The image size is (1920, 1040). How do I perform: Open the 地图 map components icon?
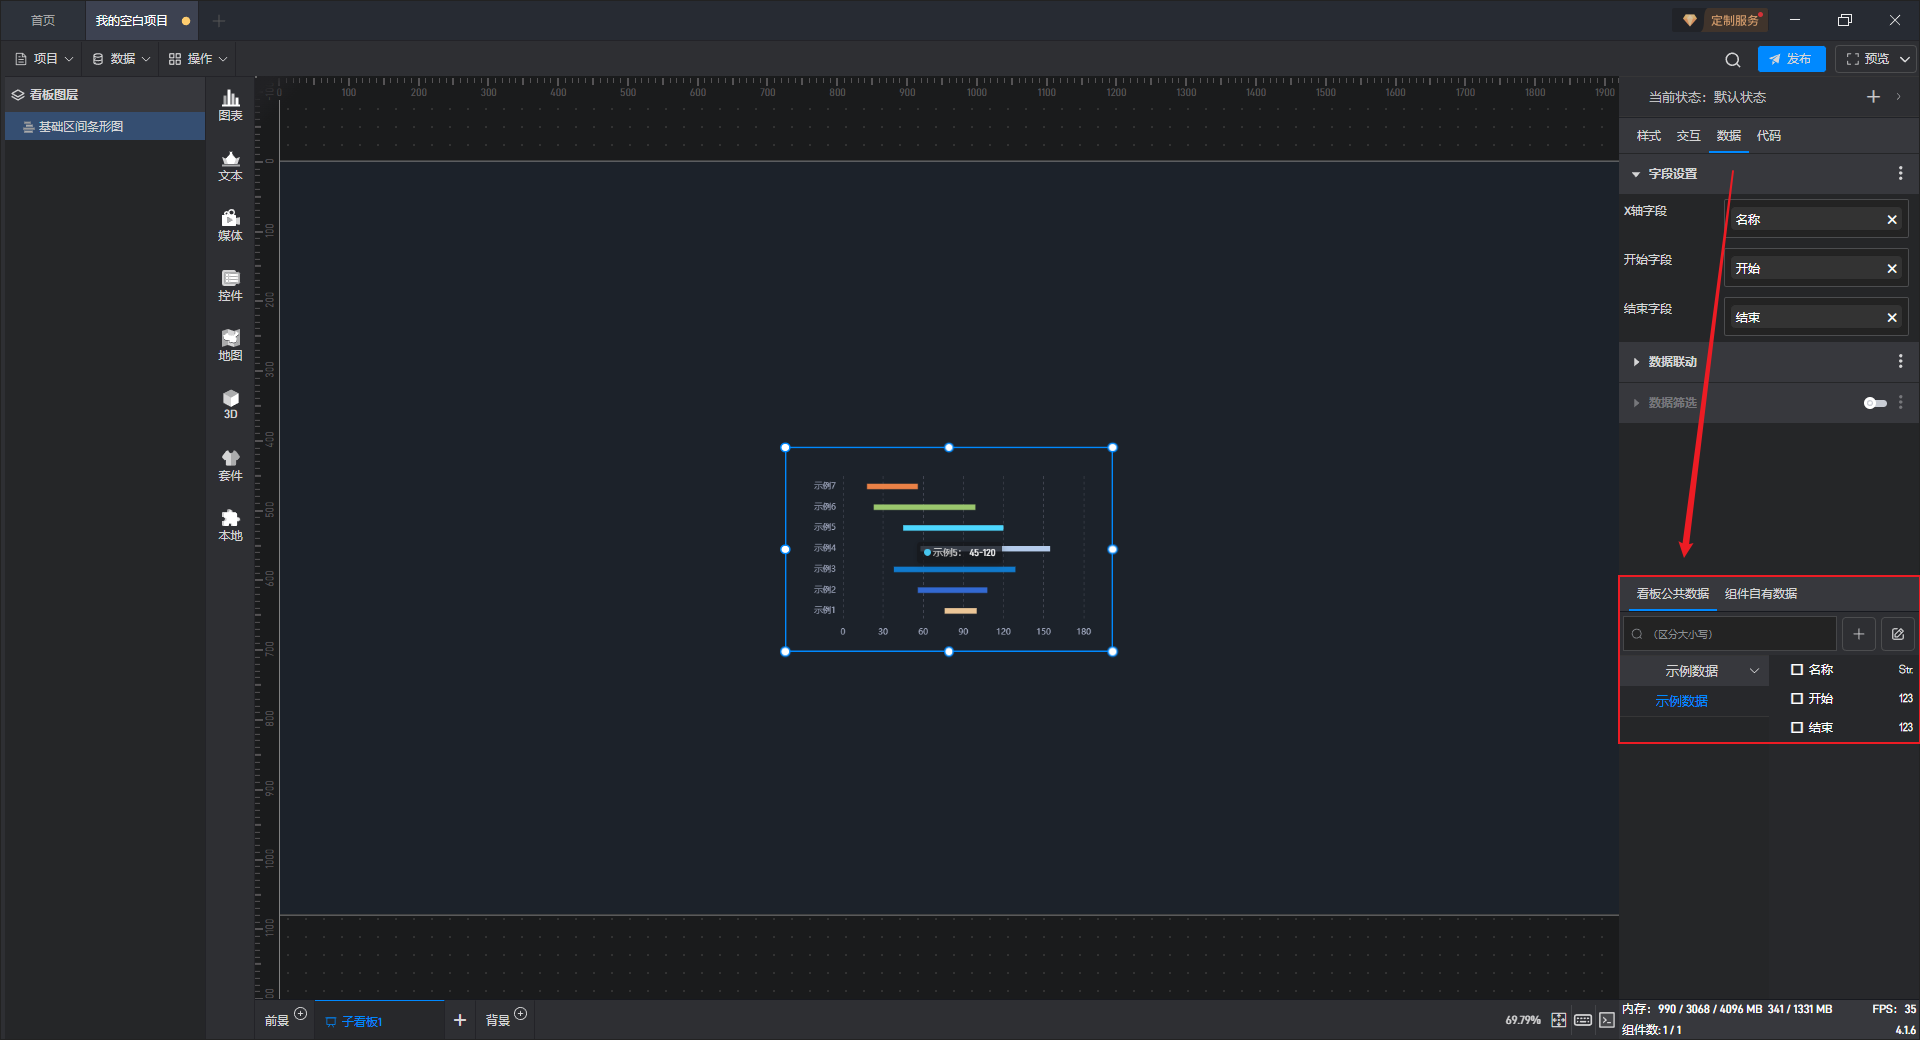(x=230, y=345)
